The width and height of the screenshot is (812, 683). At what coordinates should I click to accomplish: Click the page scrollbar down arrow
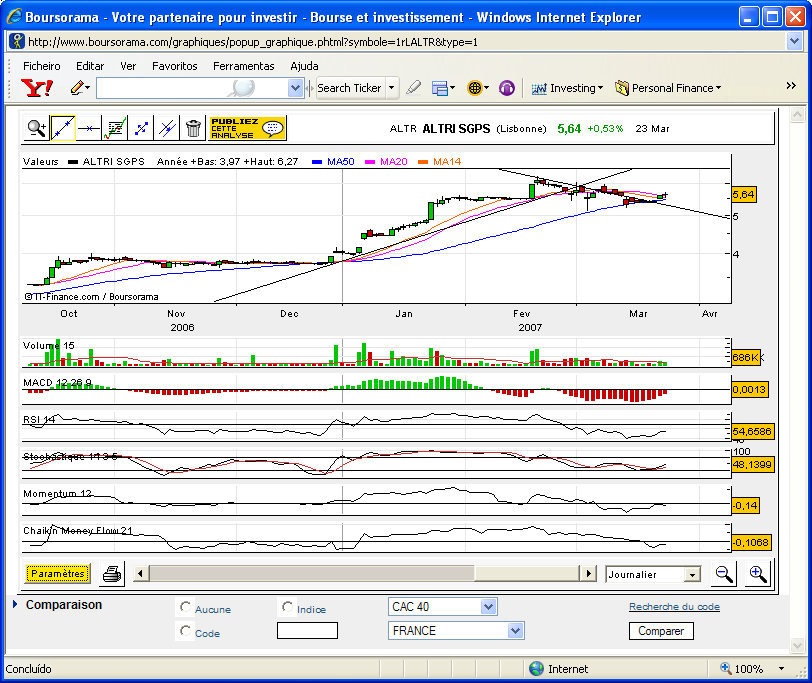798,645
